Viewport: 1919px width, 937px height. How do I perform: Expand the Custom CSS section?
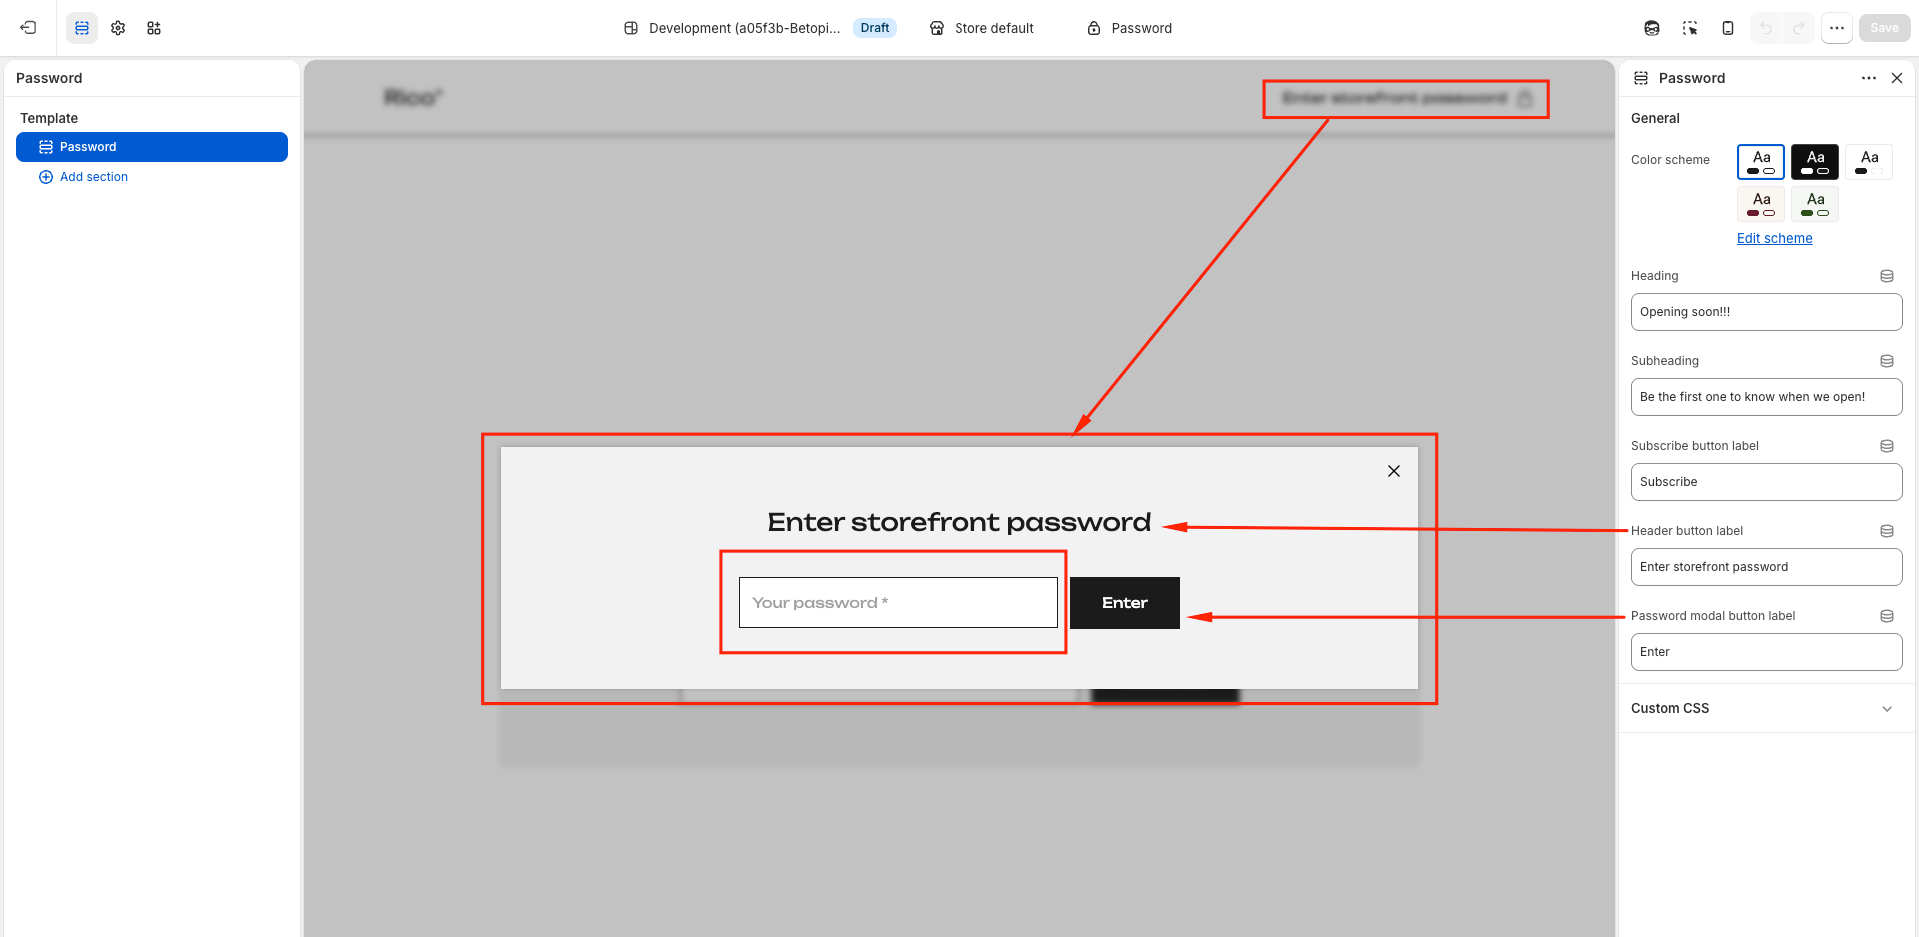pos(1766,708)
